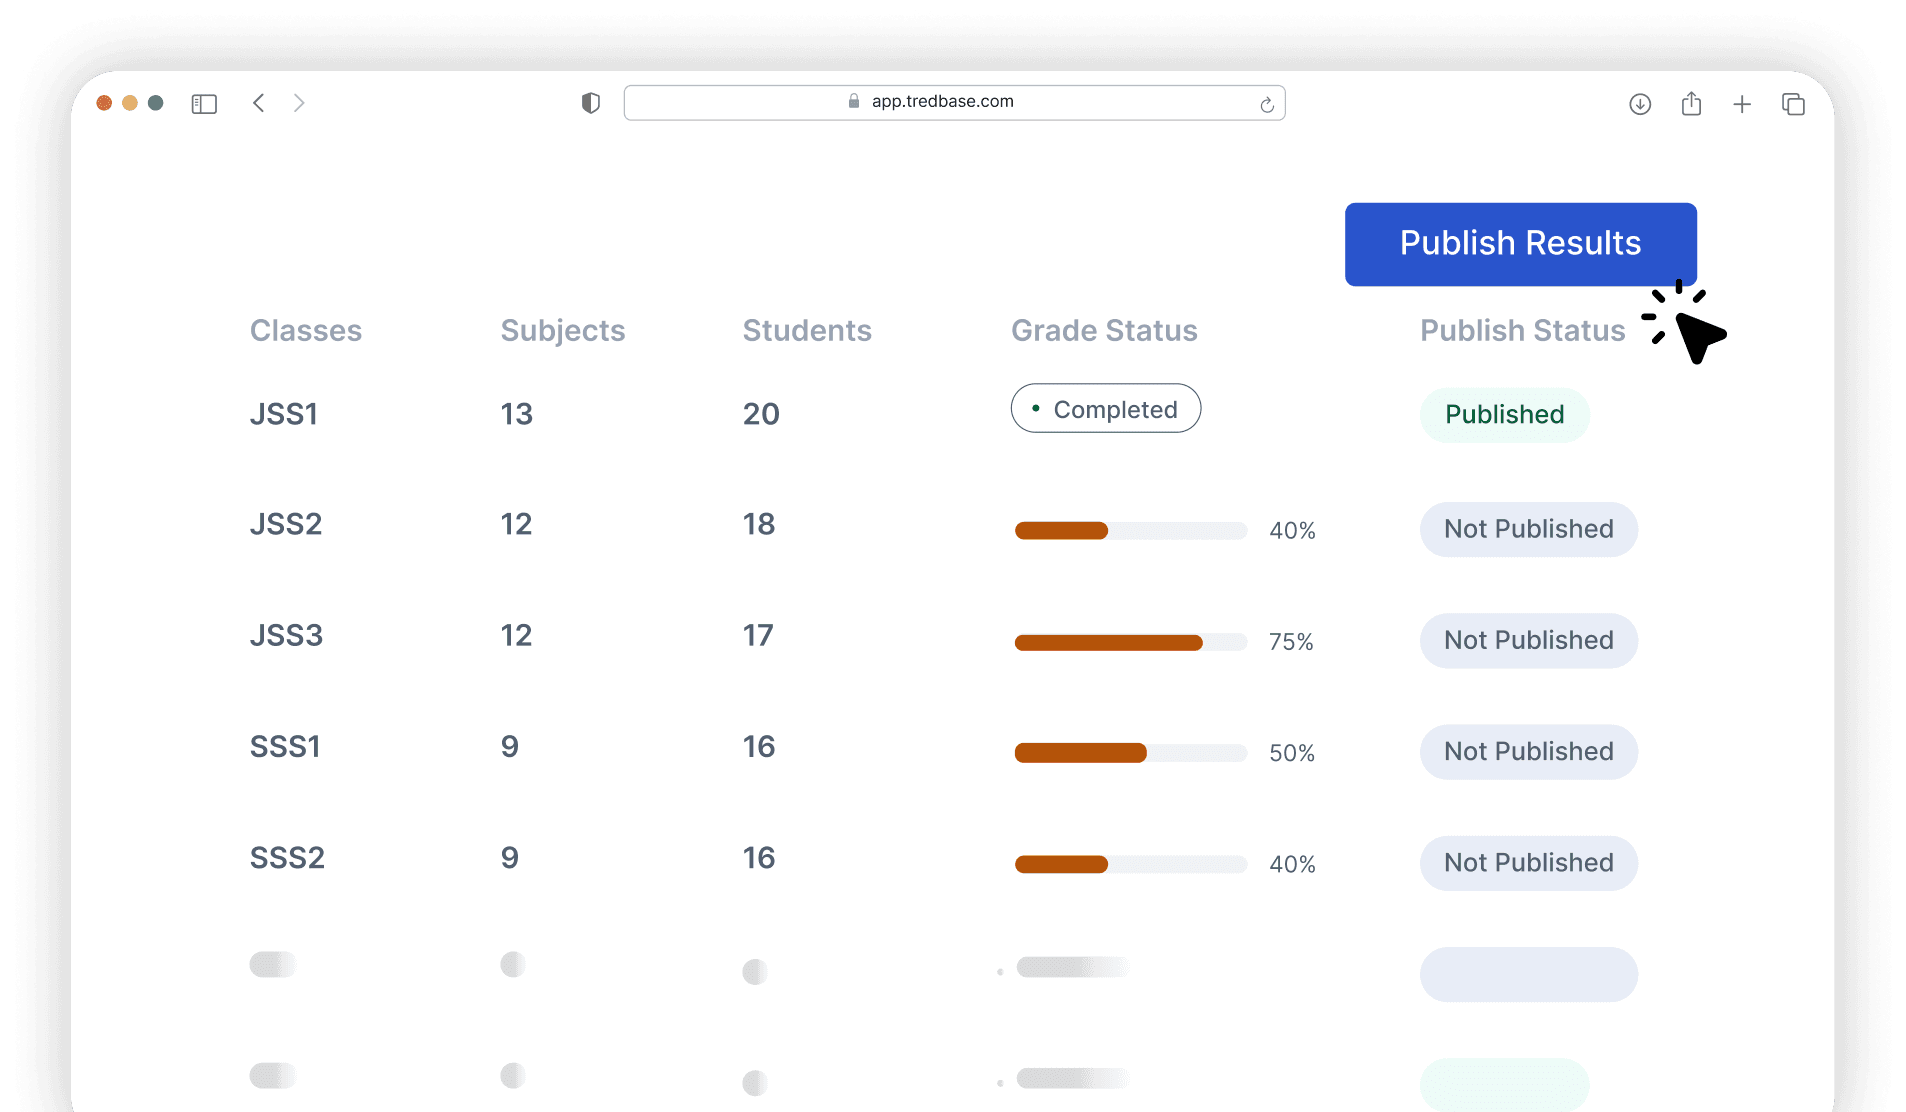The height and width of the screenshot is (1112, 1906).
Task: Open the downloads icon
Action: pyautogui.click(x=1640, y=104)
